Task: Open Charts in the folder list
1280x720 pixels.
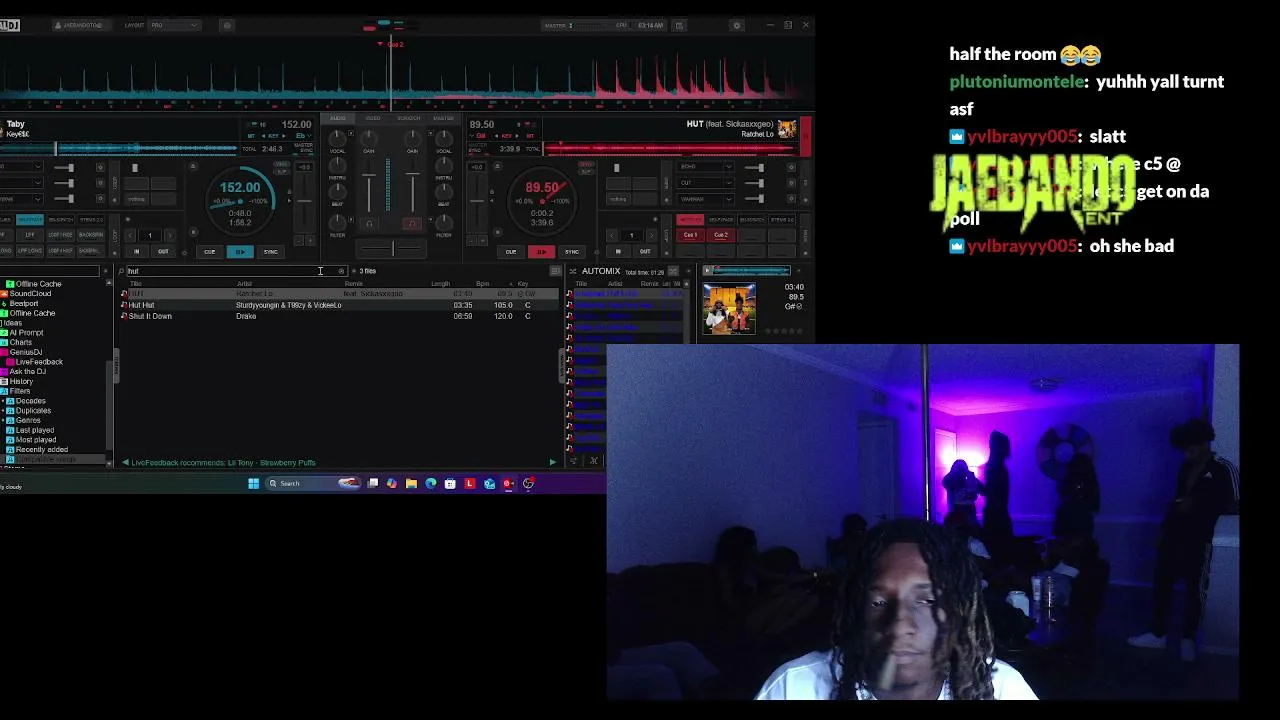Action: [21, 342]
